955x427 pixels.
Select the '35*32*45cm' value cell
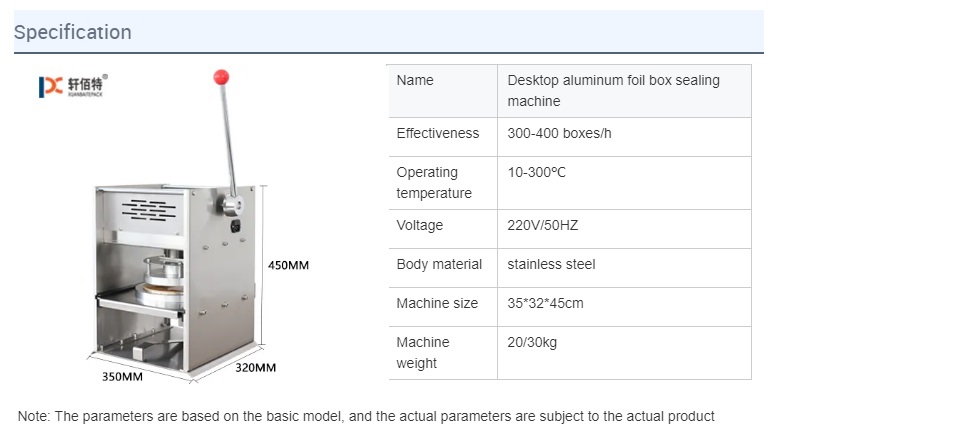(624, 307)
